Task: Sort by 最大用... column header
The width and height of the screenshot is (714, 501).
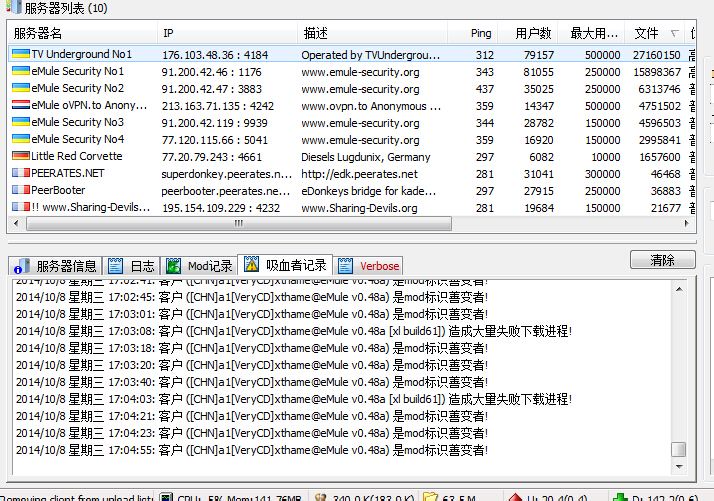Action: pos(592,33)
